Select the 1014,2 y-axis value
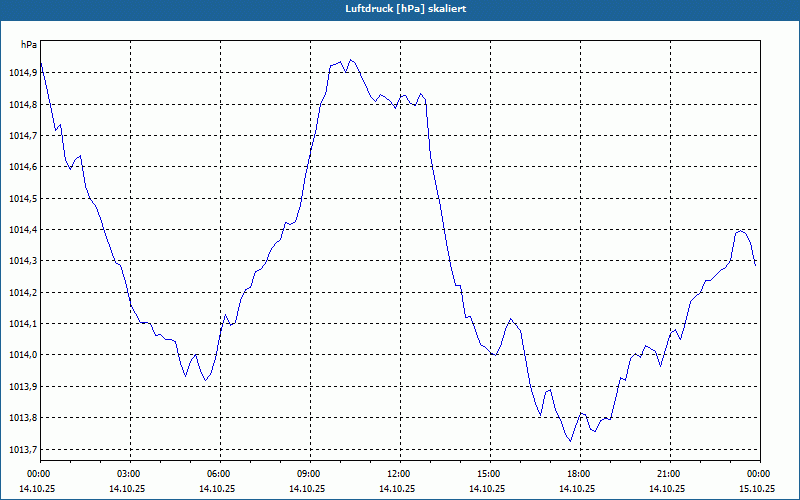 [x=23, y=293]
